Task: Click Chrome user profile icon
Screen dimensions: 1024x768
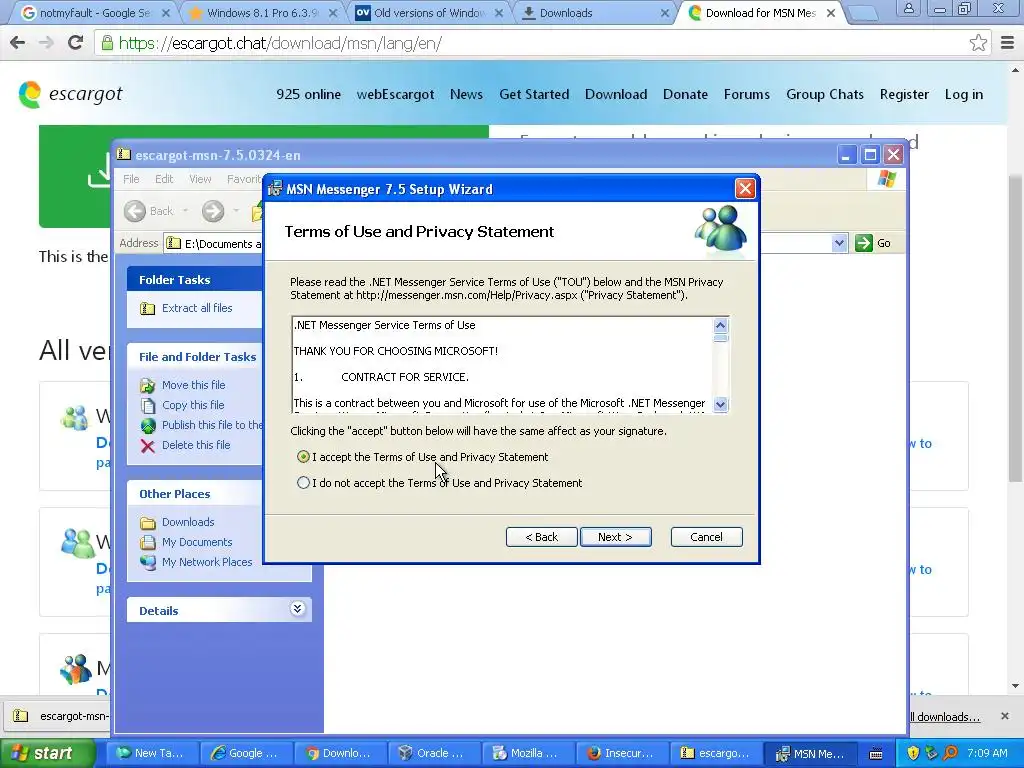Action: point(908,9)
